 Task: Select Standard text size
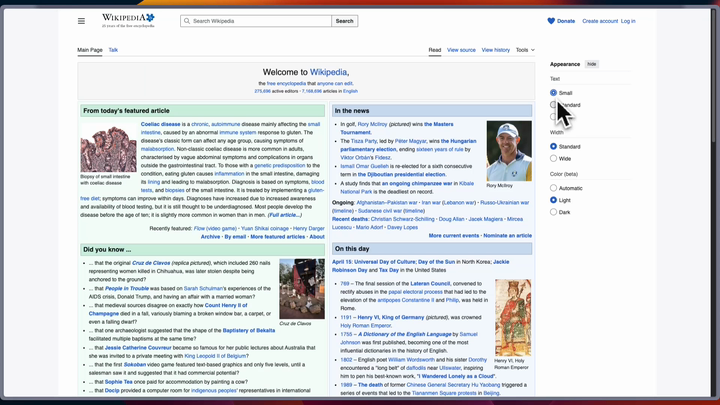(x=553, y=105)
